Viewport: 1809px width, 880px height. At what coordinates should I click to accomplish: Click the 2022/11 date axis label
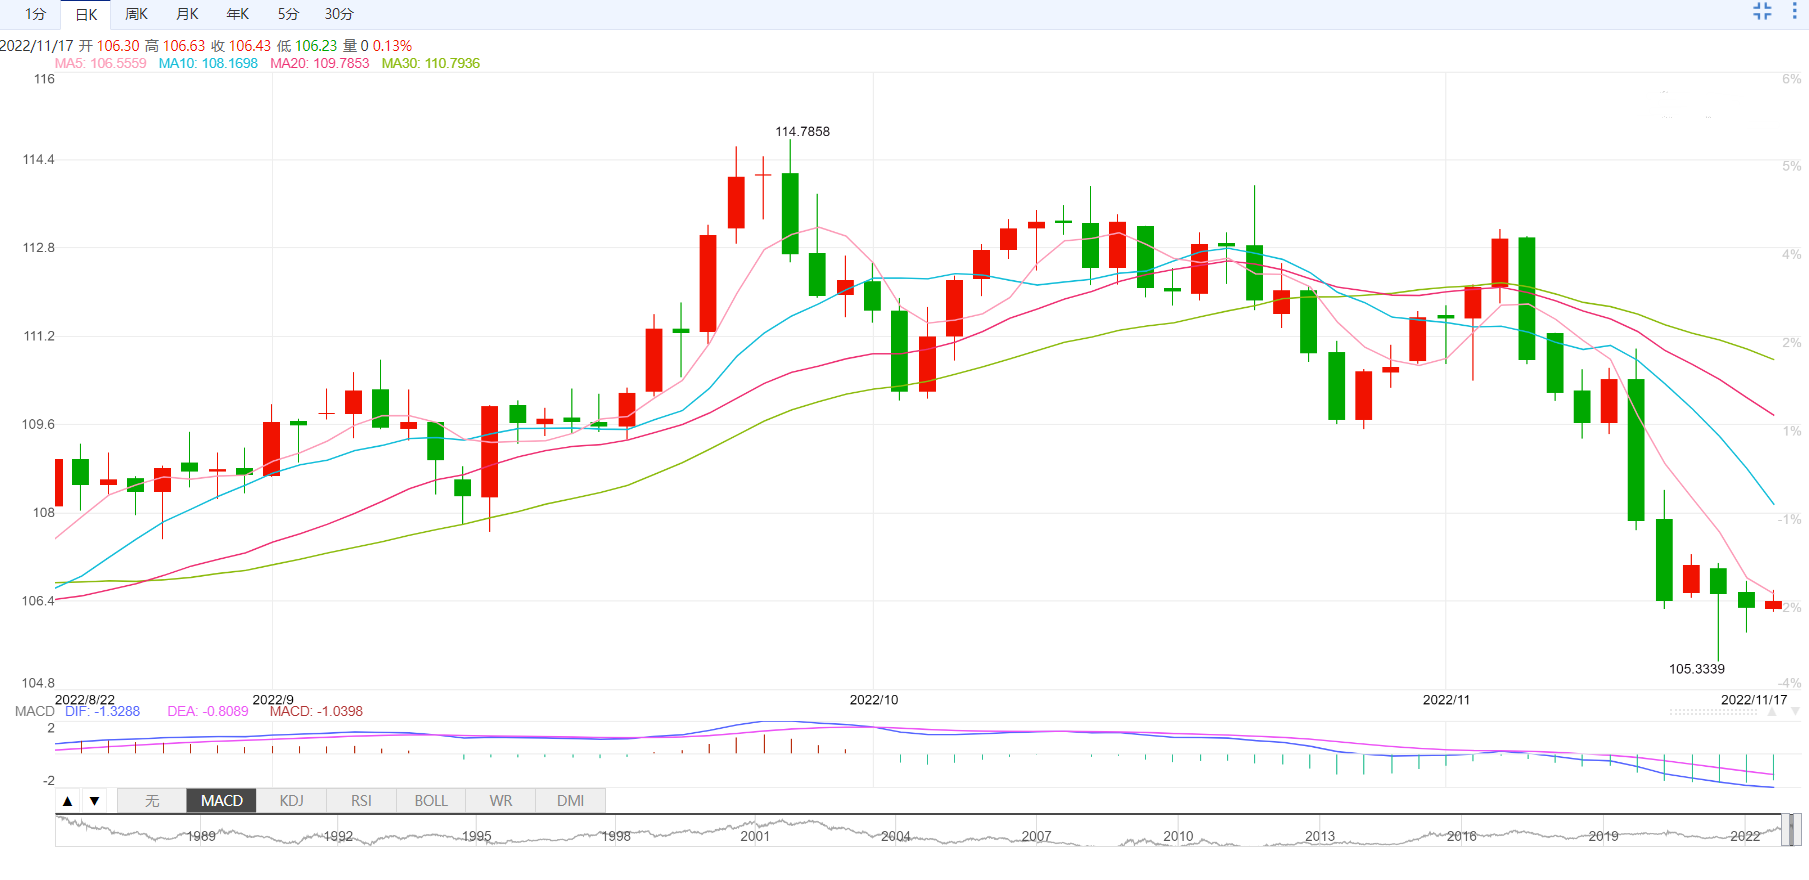[1447, 699]
